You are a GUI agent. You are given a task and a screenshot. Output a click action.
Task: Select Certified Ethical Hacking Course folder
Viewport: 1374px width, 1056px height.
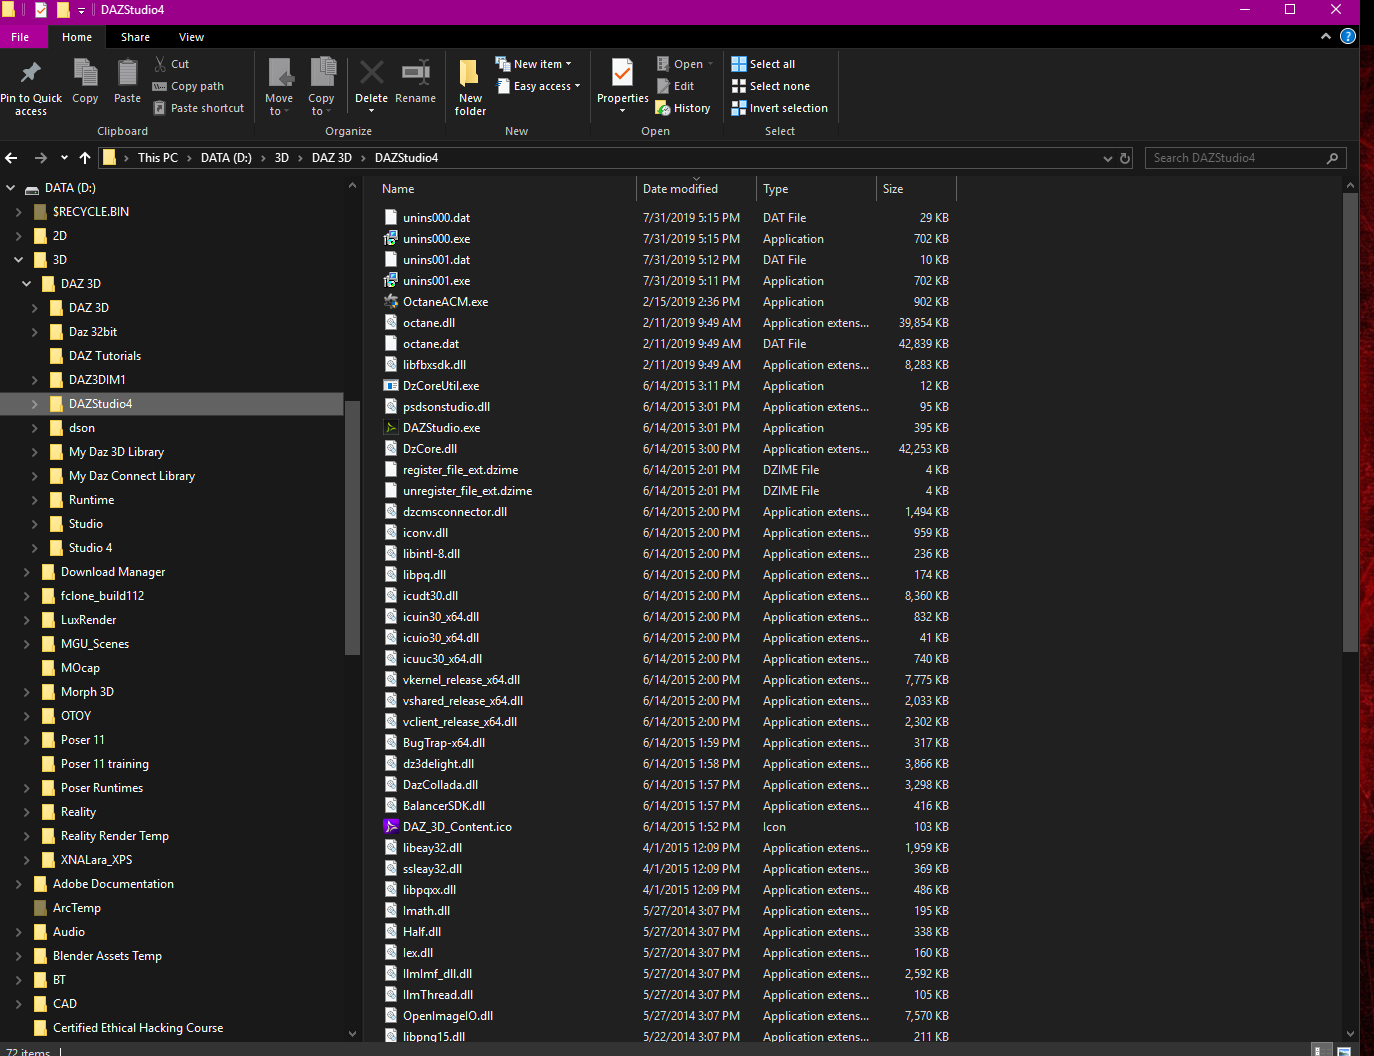coord(138,1028)
